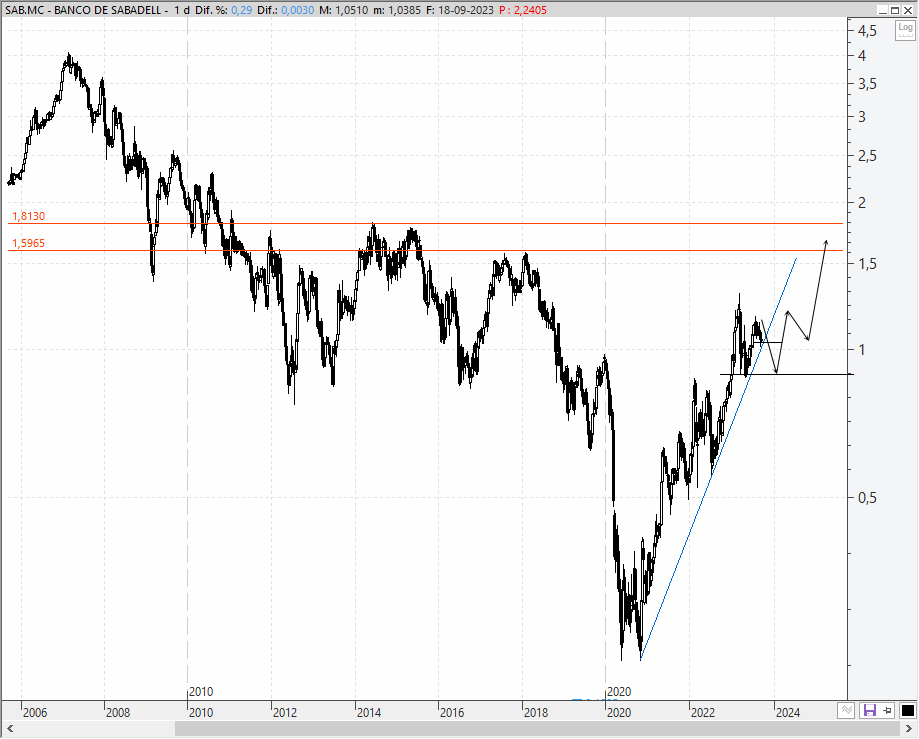
Task: Click the right arrow of the horizontal scrollbar
Action: point(909,729)
